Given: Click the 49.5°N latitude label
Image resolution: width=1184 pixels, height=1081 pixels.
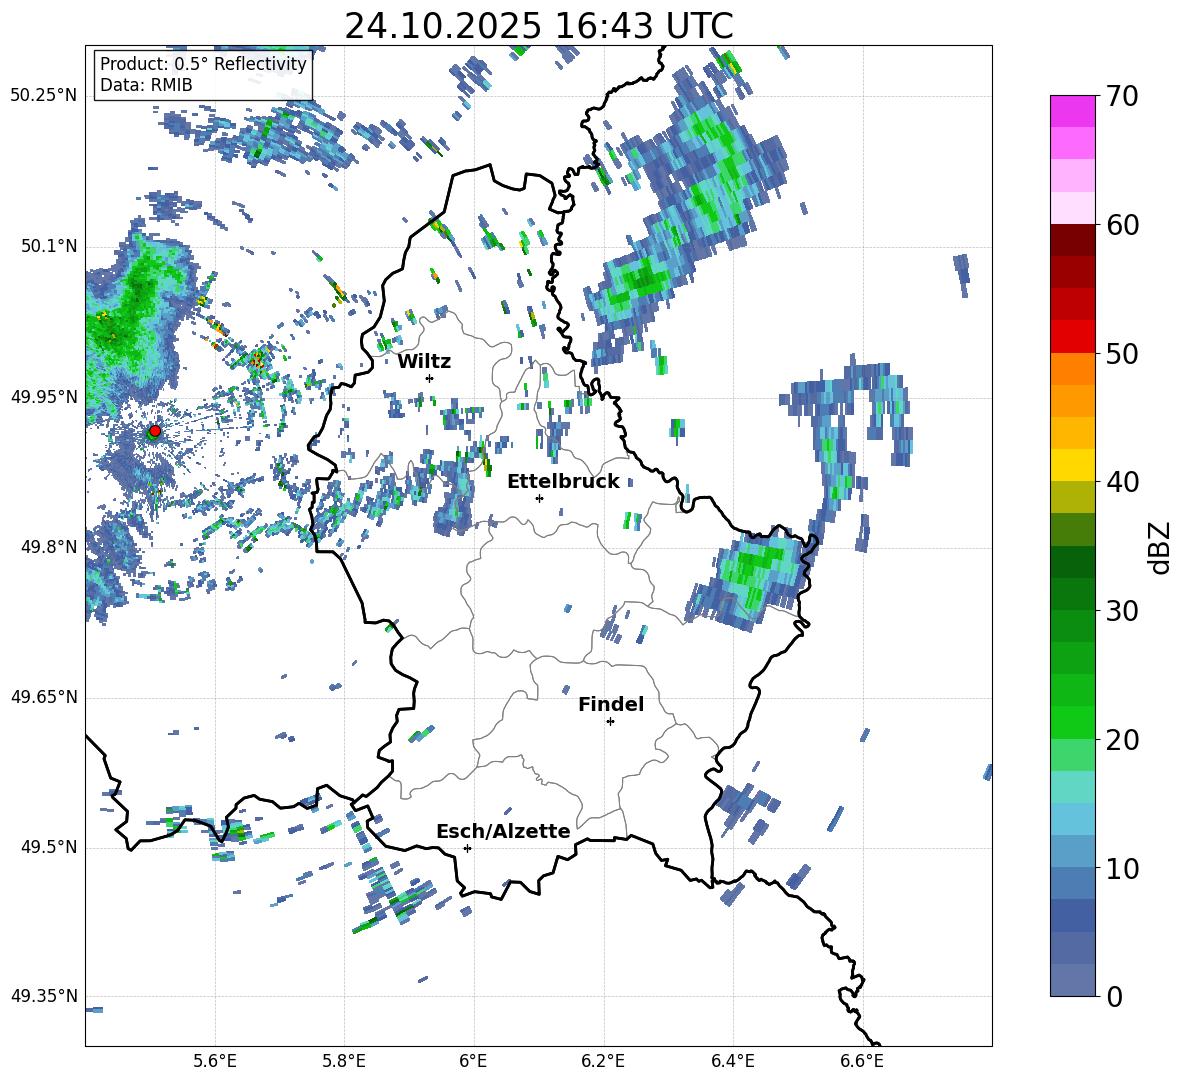Looking at the screenshot, I should 49,847.
